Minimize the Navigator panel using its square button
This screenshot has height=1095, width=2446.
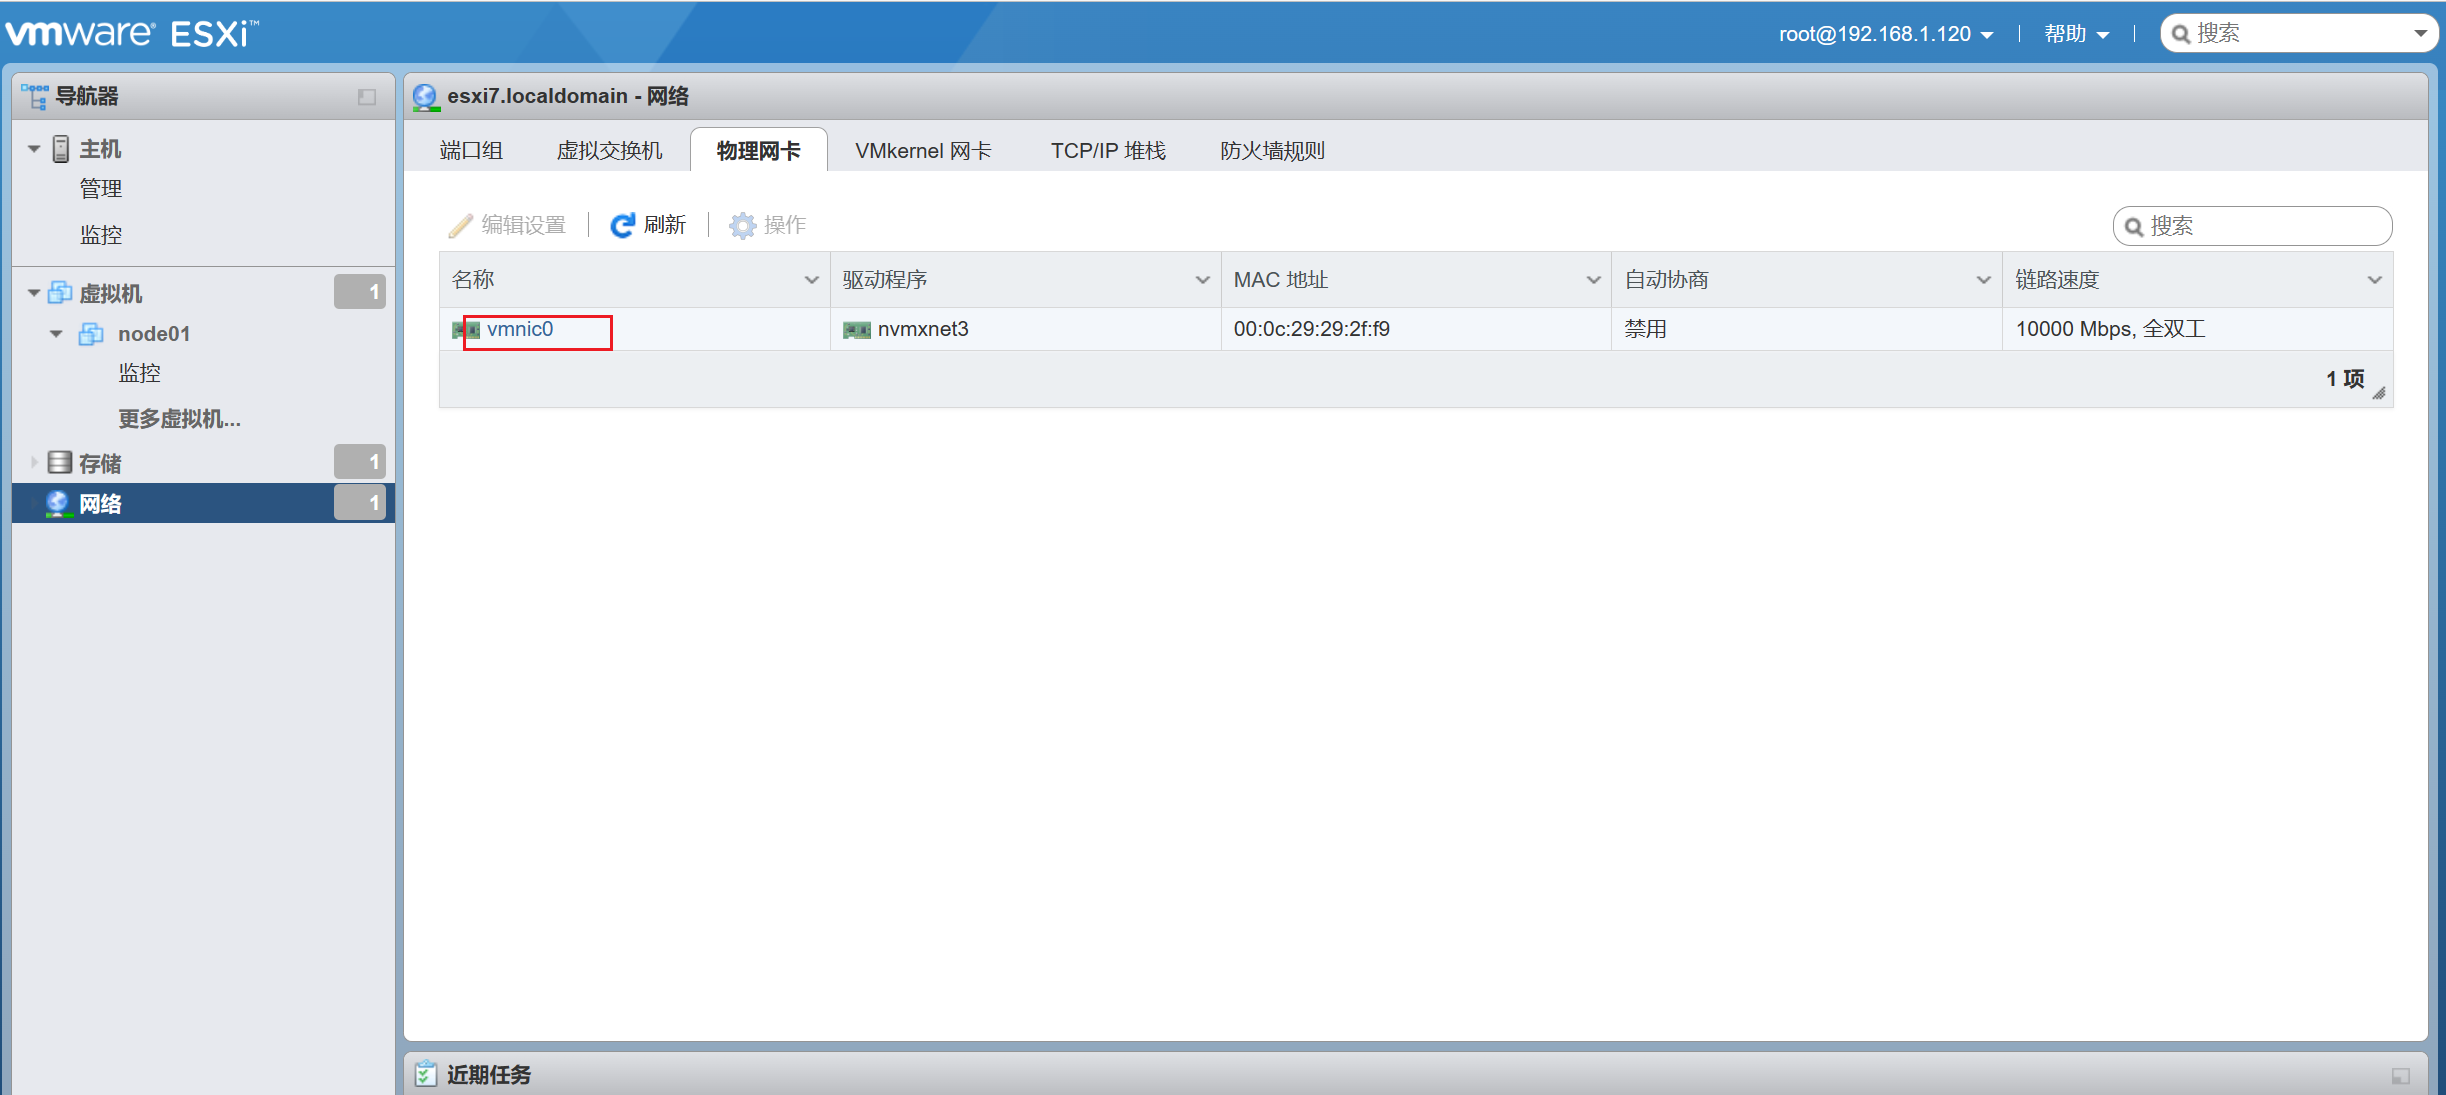pos(367,97)
